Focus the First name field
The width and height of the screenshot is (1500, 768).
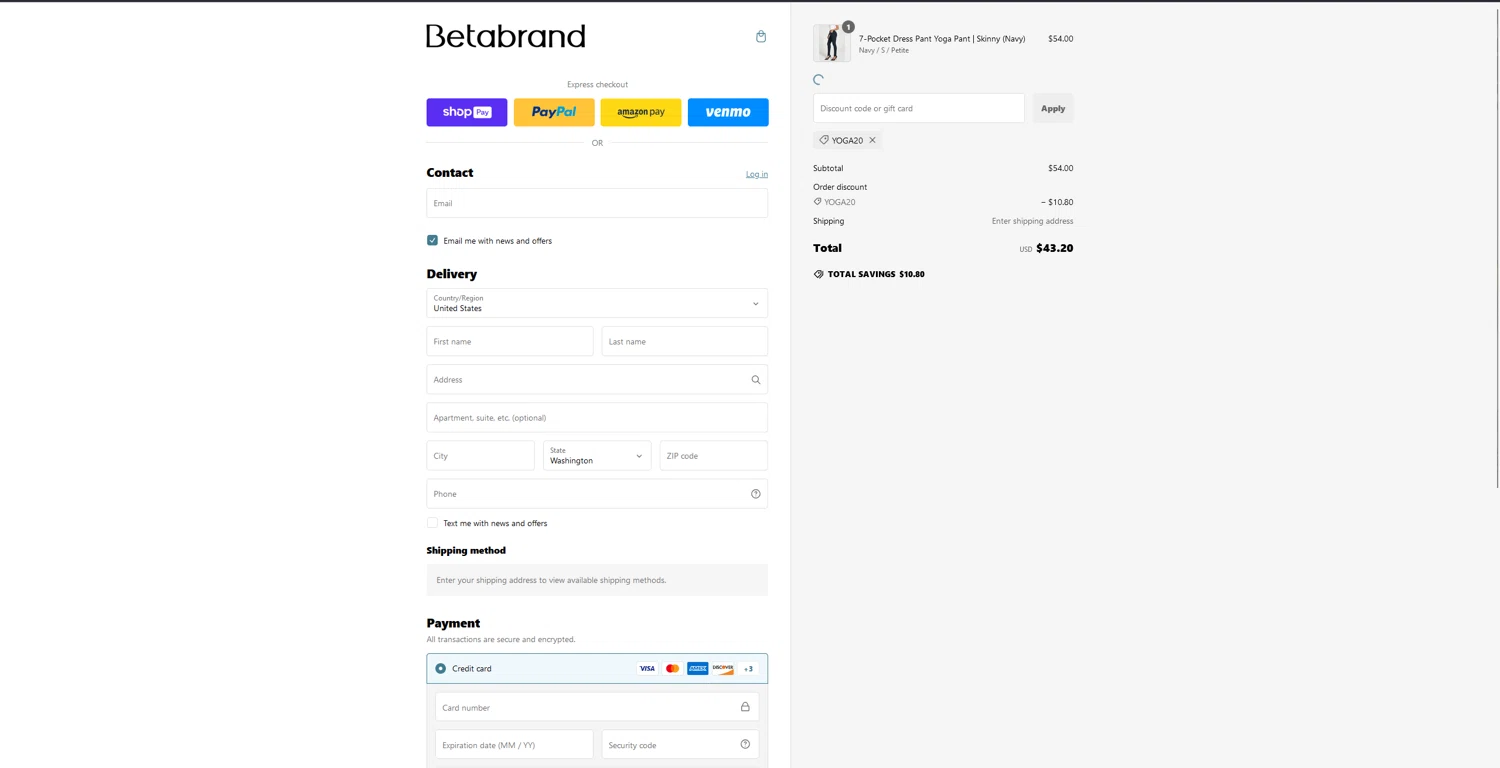[x=510, y=341]
